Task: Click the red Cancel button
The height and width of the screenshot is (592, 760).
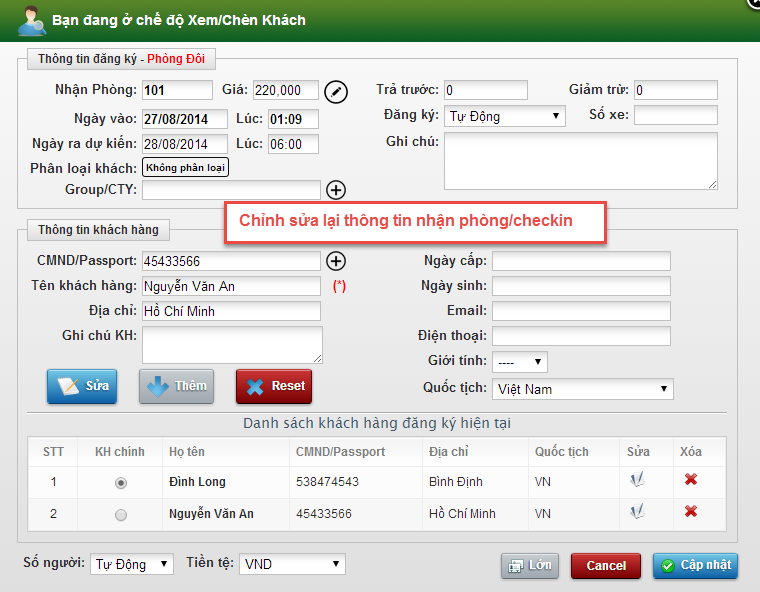Action: pos(606,566)
